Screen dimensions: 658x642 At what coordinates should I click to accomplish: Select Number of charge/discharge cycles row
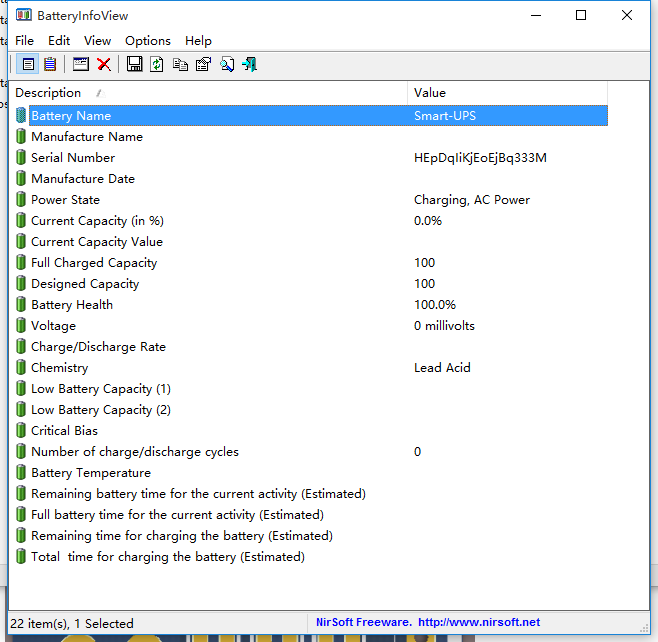311,451
